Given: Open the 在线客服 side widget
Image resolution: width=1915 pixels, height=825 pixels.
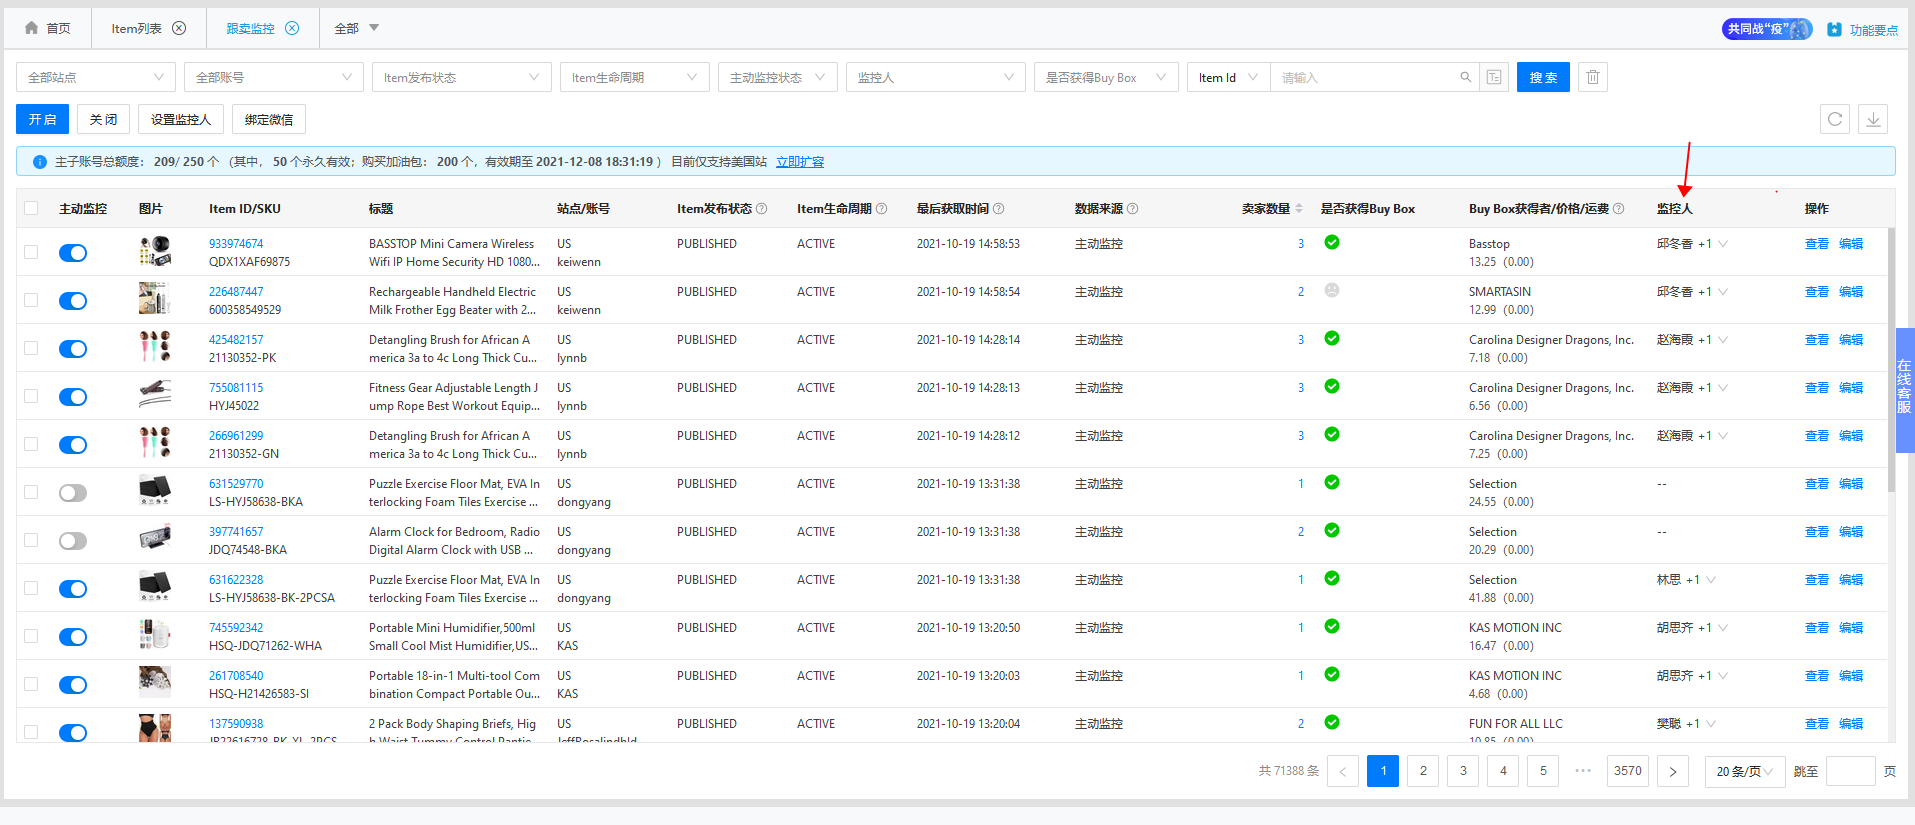Looking at the screenshot, I should pyautogui.click(x=1904, y=390).
